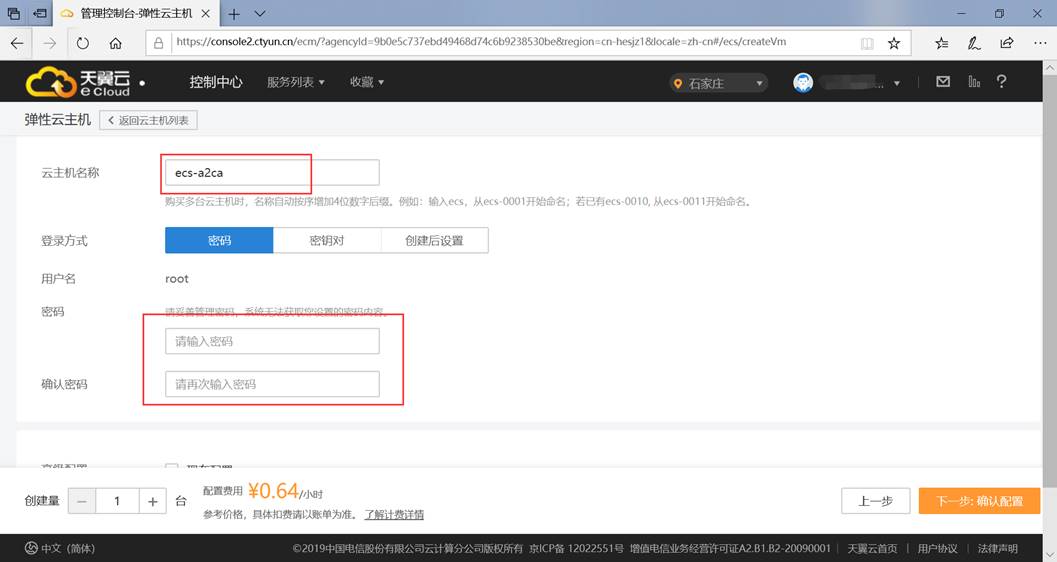The image size is (1057, 562).
Task: Click the 云主机名称 input field
Action: click(272, 173)
